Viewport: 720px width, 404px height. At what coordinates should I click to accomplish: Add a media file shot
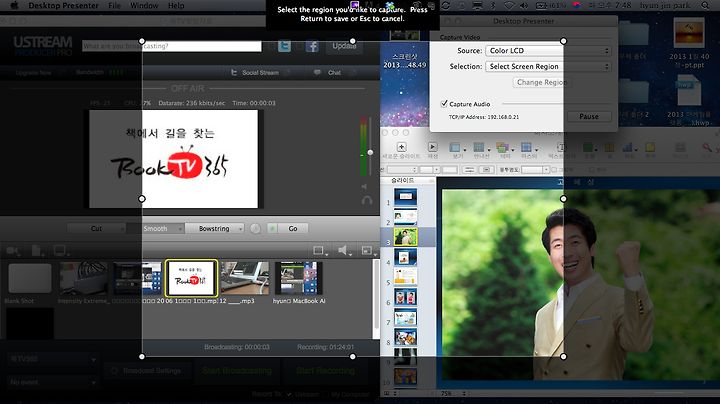click(37, 251)
